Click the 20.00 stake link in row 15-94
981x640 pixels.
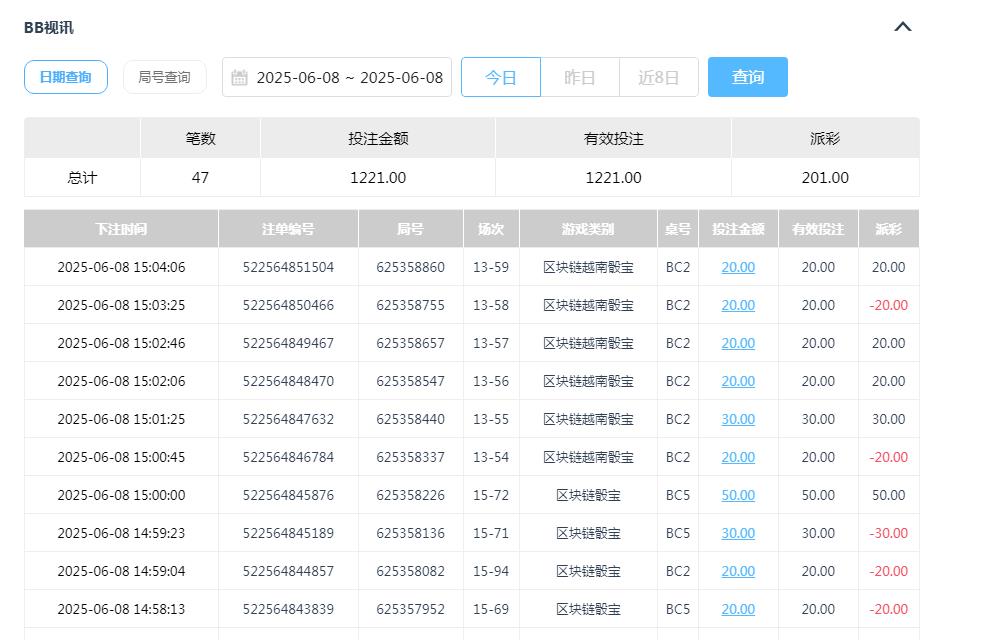coord(737,571)
